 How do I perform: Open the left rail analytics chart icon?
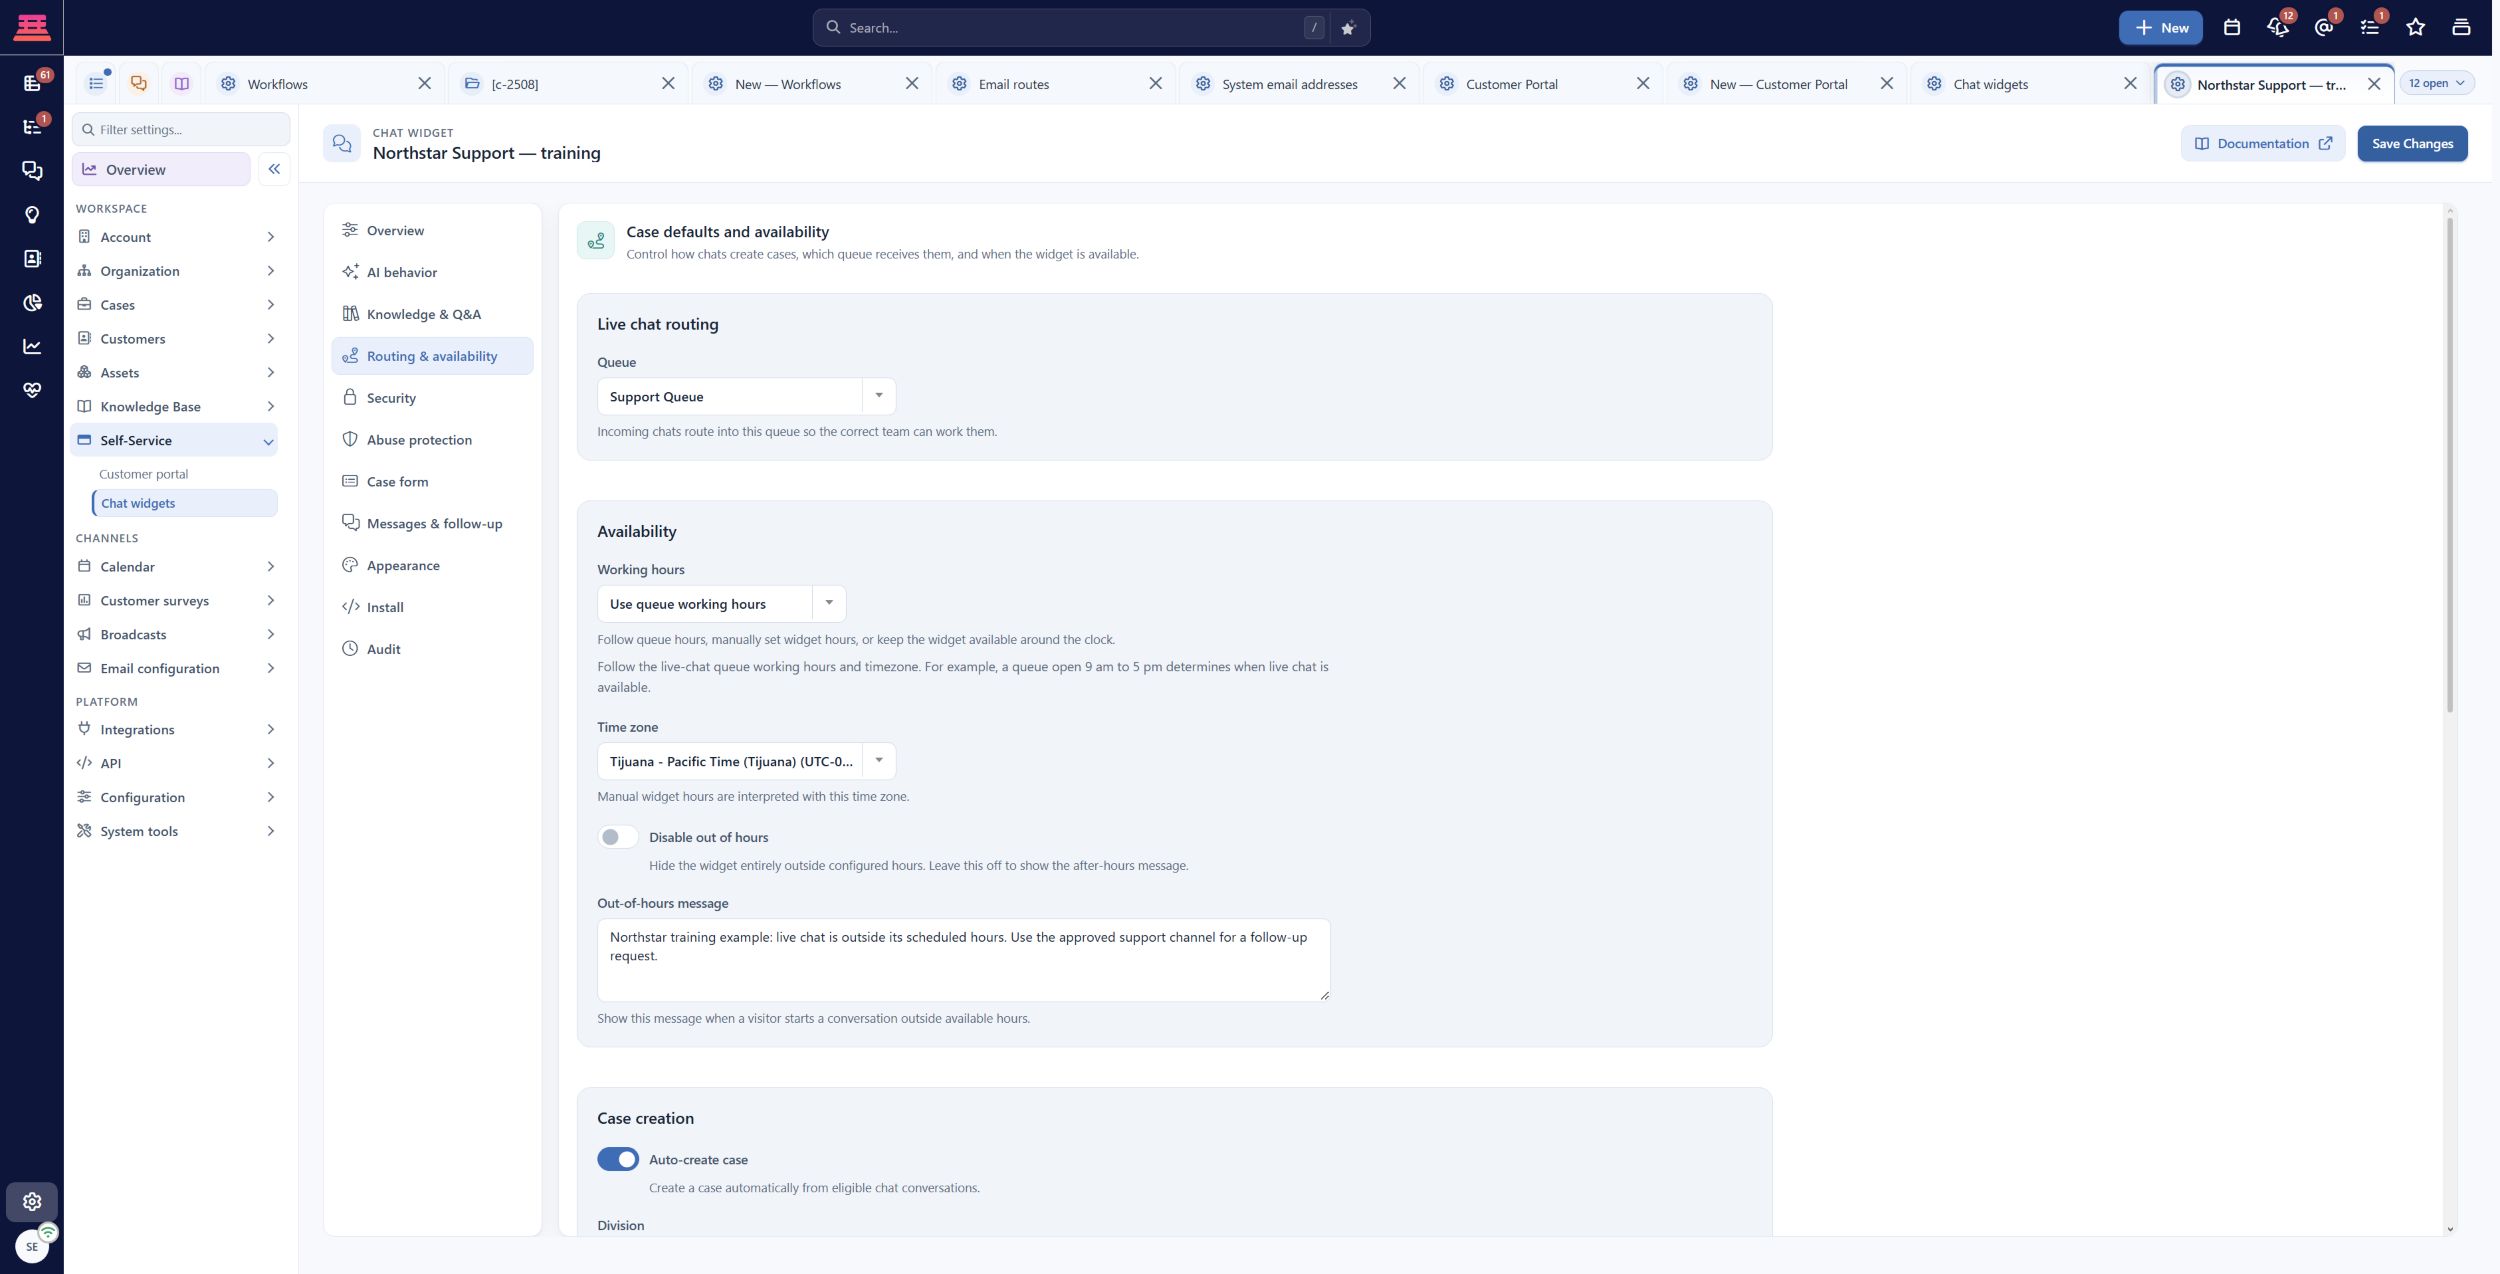[x=32, y=346]
